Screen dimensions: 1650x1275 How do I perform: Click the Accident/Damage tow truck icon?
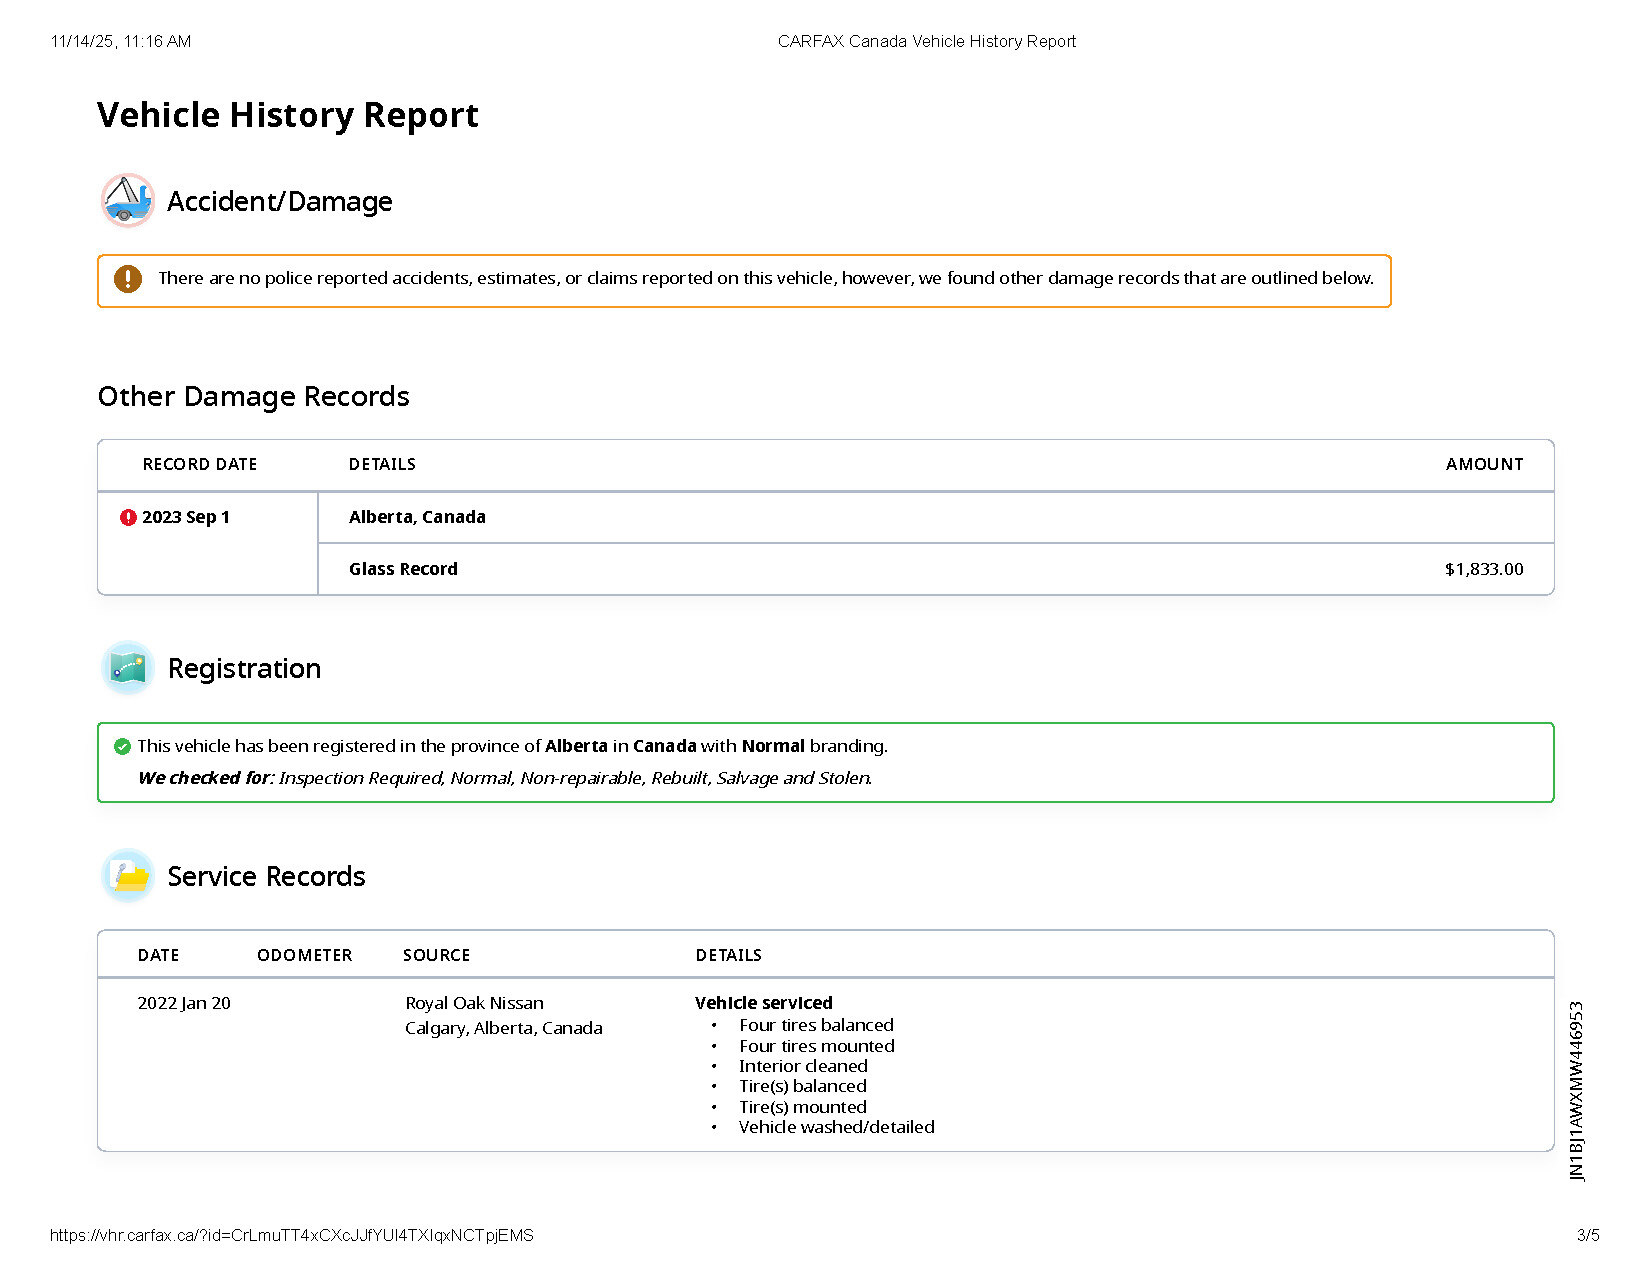pos(127,200)
